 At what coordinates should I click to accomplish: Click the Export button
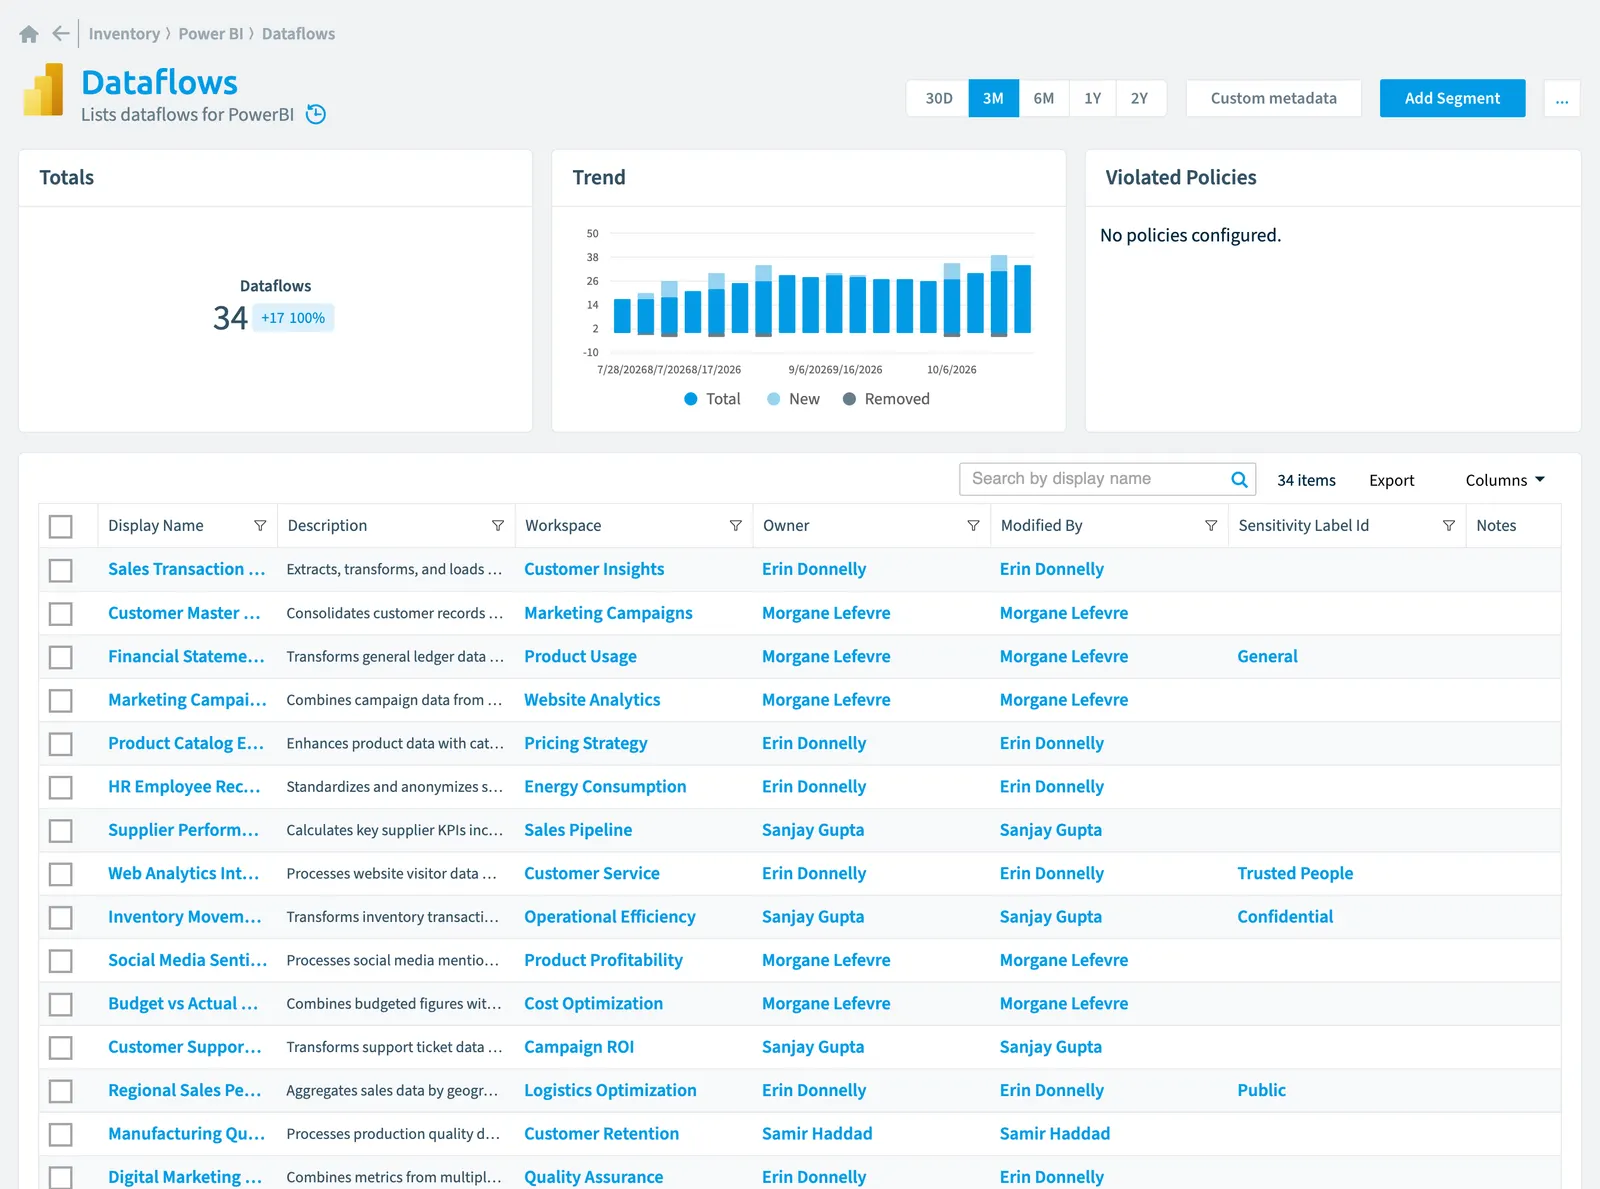pyautogui.click(x=1391, y=480)
